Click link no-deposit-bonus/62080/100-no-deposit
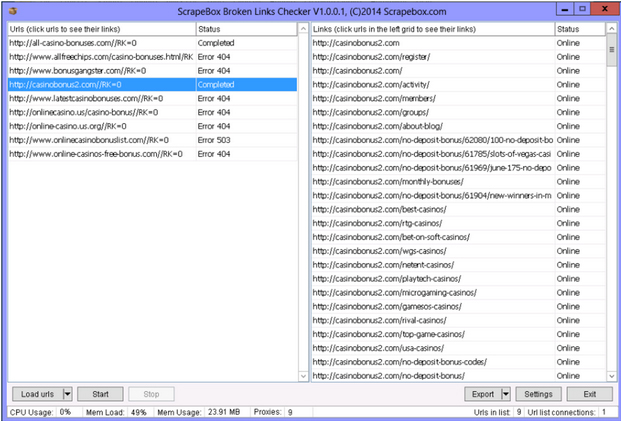The image size is (621, 421). [x=433, y=140]
